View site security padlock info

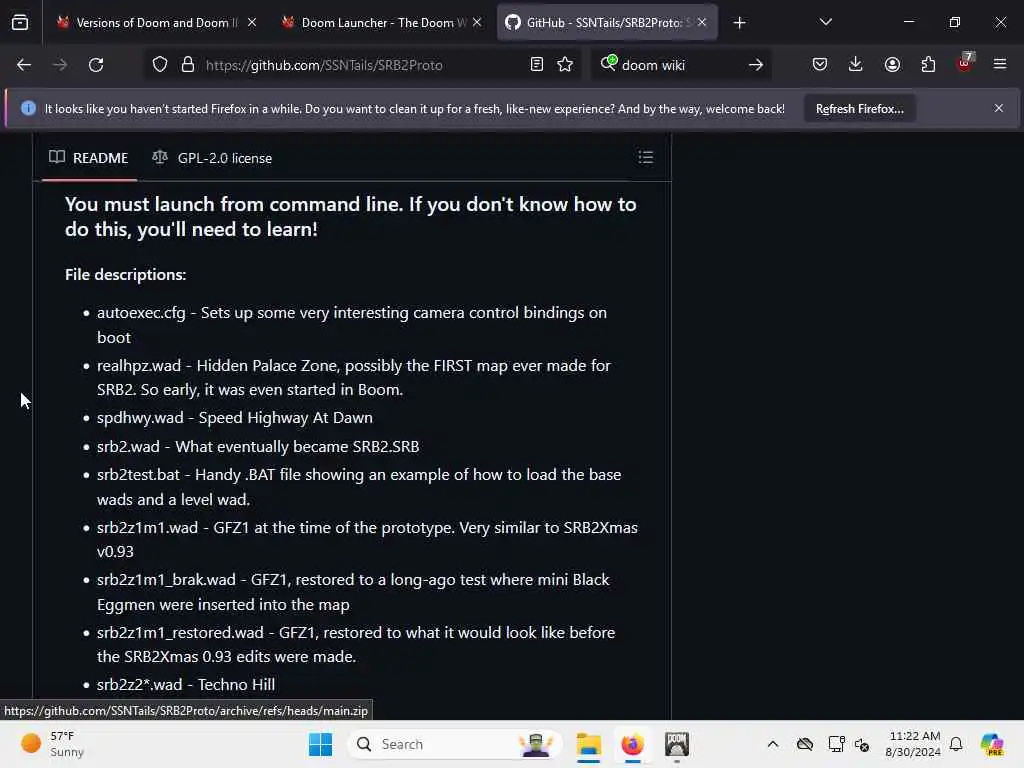(x=187, y=65)
